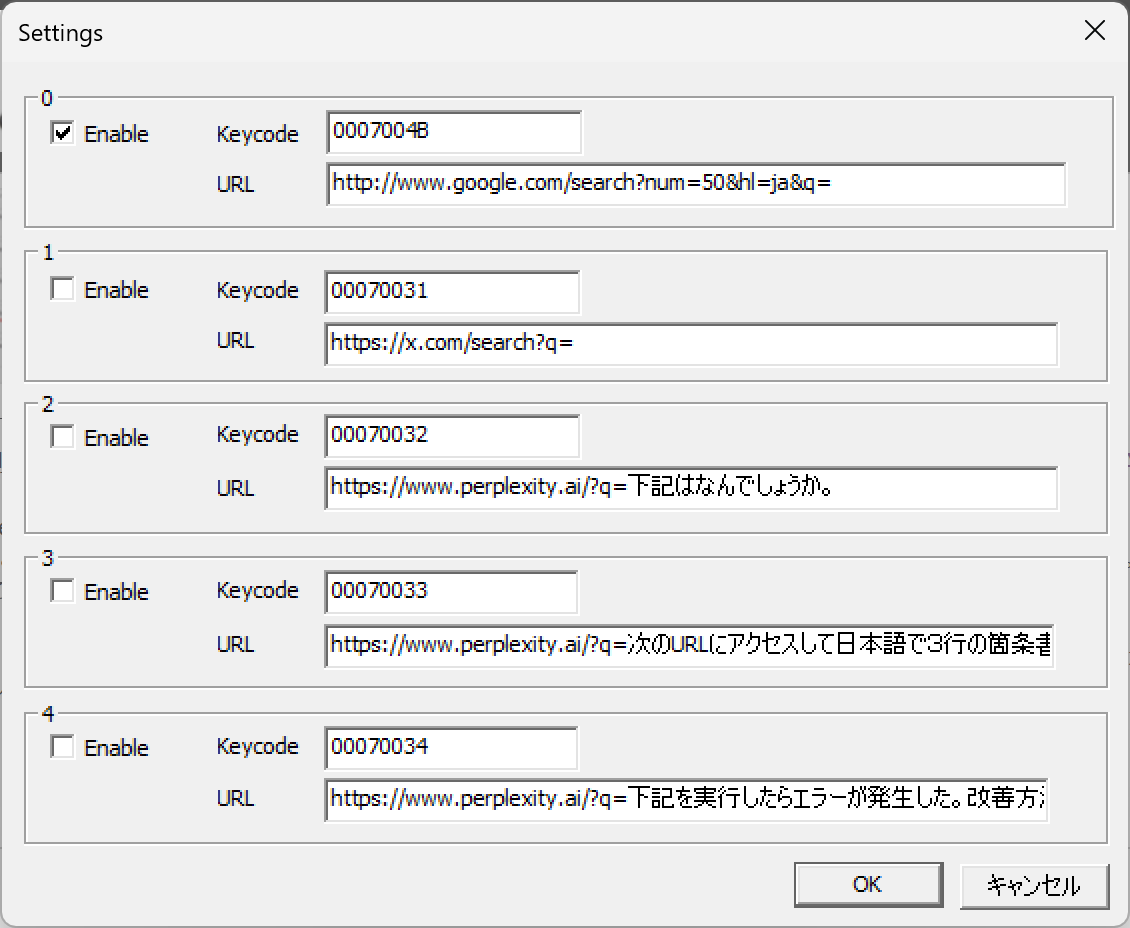This screenshot has height=928, width=1130.
Task: Close the Settings dialog with X
Action: [x=1095, y=32]
